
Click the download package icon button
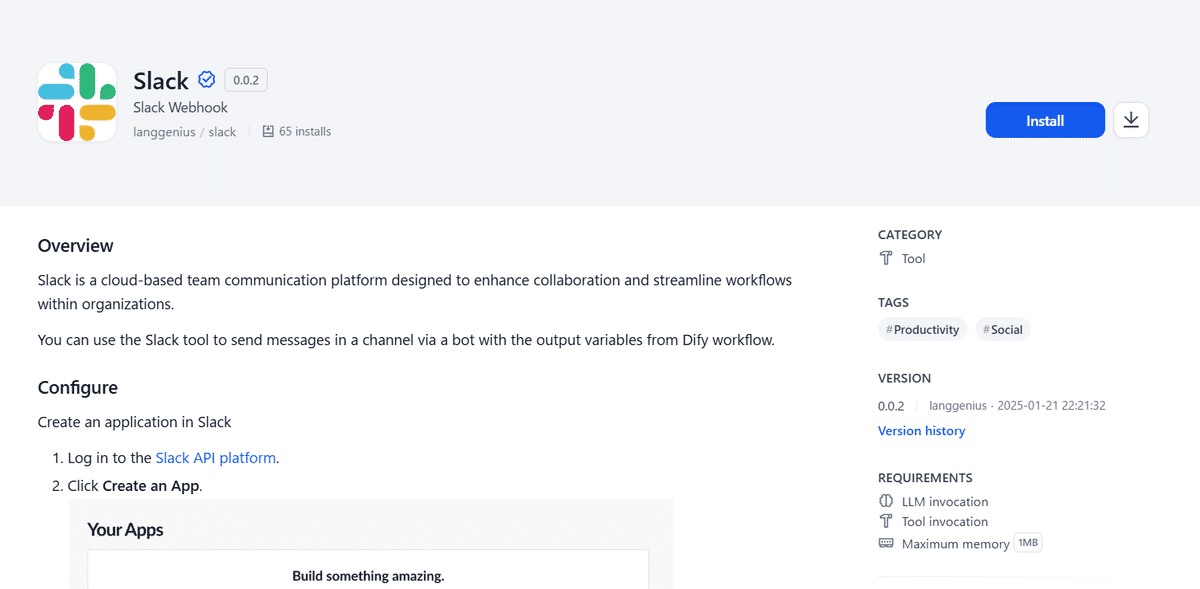[x=1131, y=120]
